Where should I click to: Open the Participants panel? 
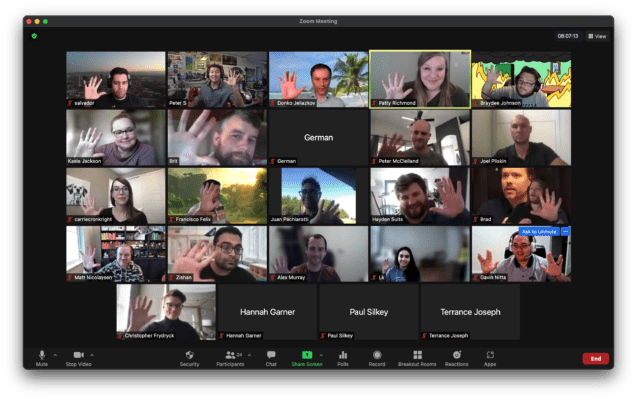coord(232,356)
